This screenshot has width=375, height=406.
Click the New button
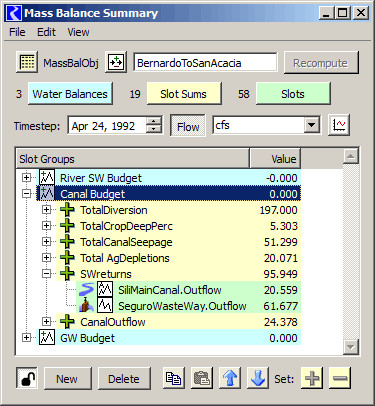point(67,379)
